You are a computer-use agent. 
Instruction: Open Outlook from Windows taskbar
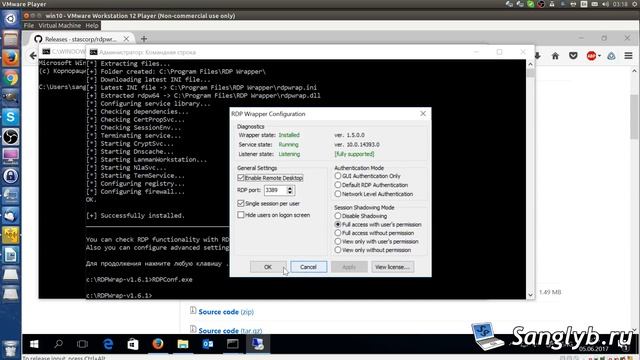click(208, 344)
